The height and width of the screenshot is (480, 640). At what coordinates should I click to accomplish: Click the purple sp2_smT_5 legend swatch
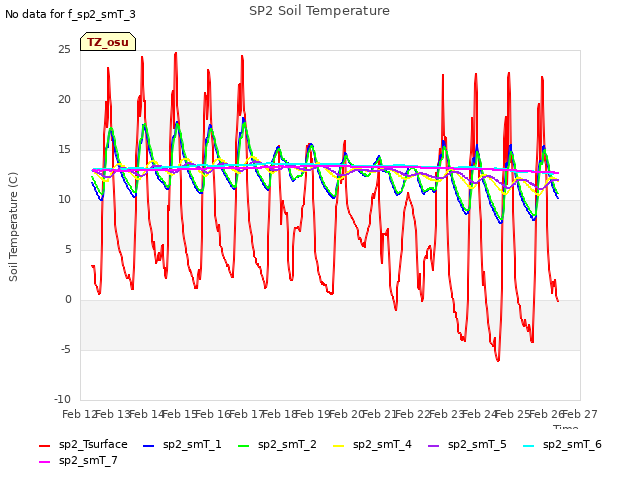pyautogui.click(x=433, y=446)
